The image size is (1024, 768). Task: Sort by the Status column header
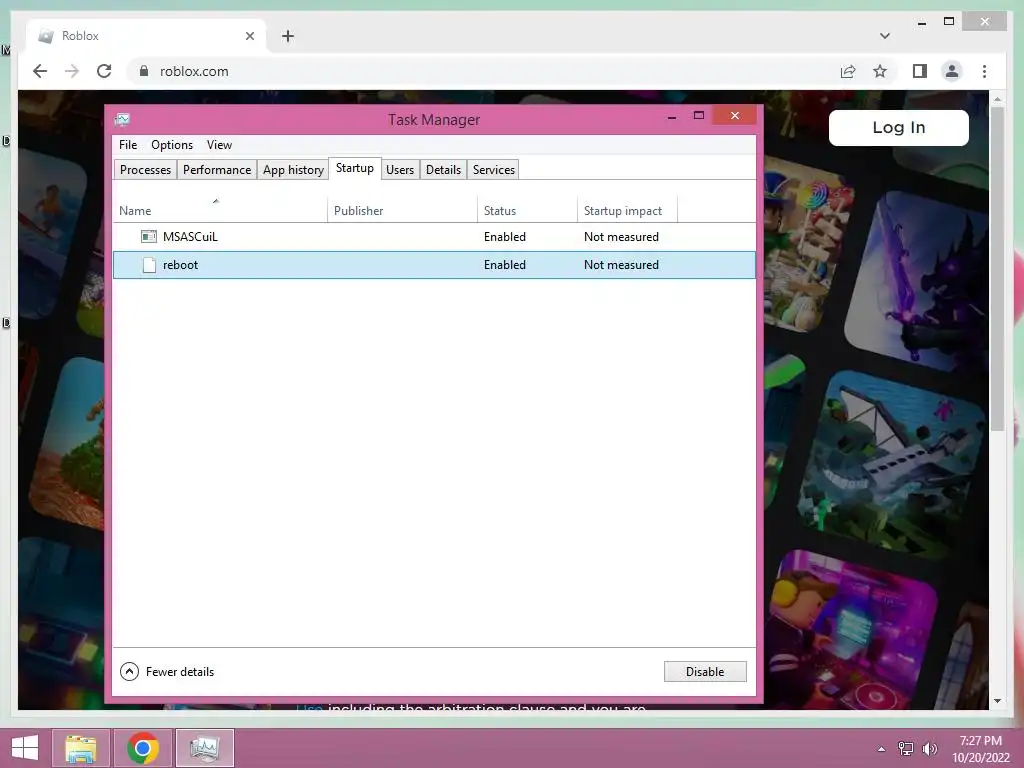click(x=527, y=210)
